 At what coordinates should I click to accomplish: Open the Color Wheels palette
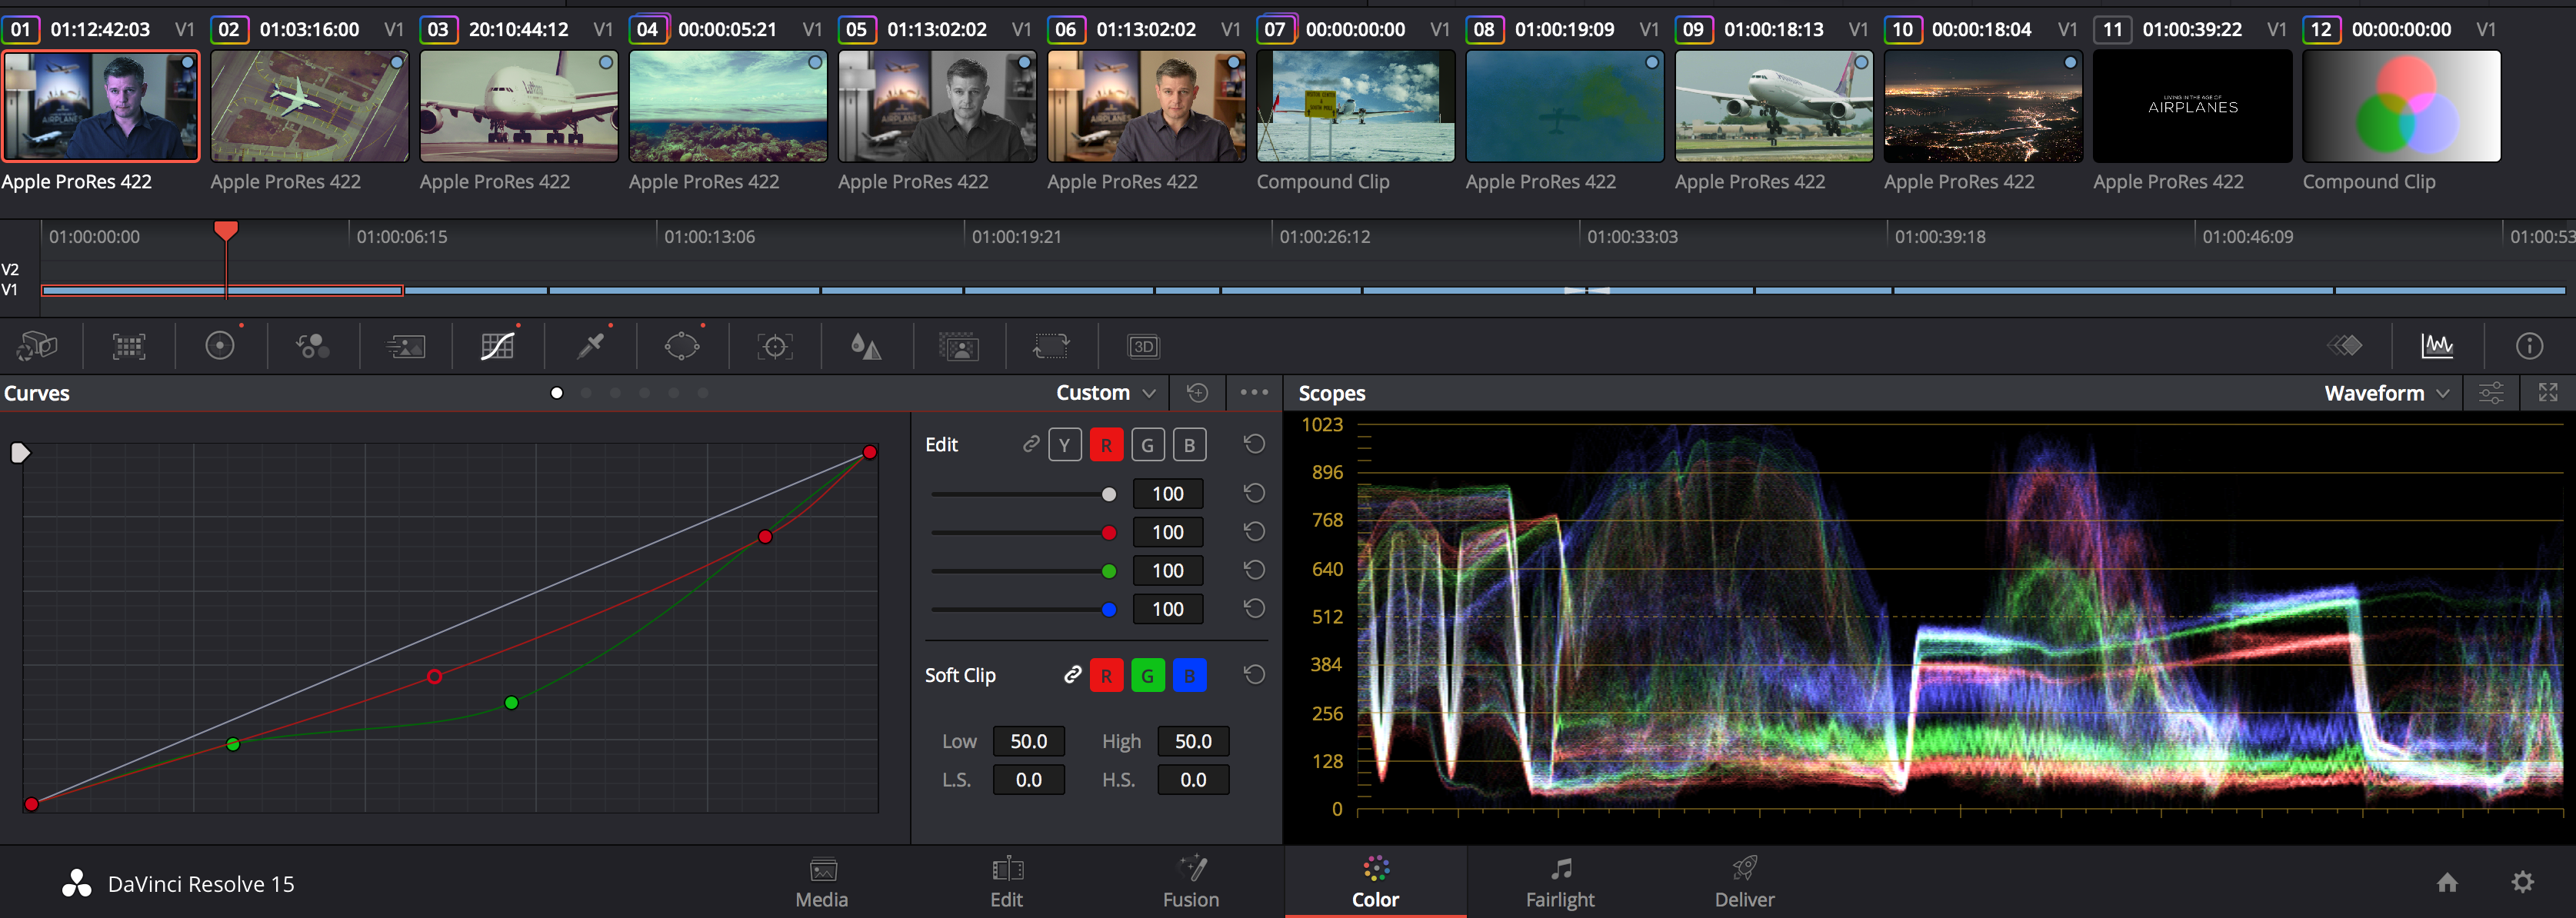(x=220, y=346)
